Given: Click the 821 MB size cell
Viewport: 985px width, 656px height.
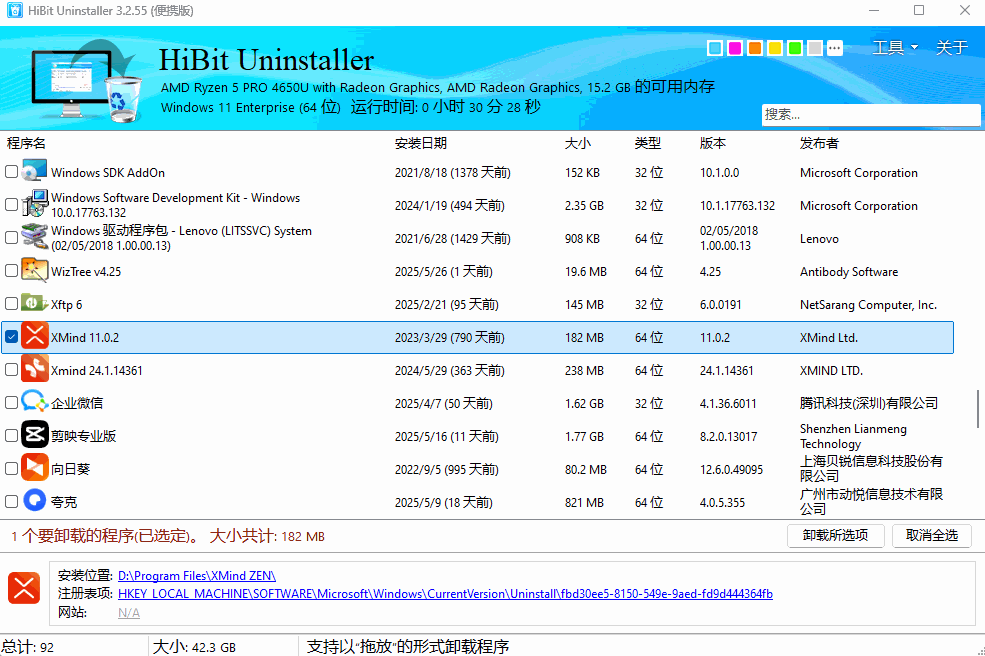Looking at the screenshot, I should (x=584, y=503).
